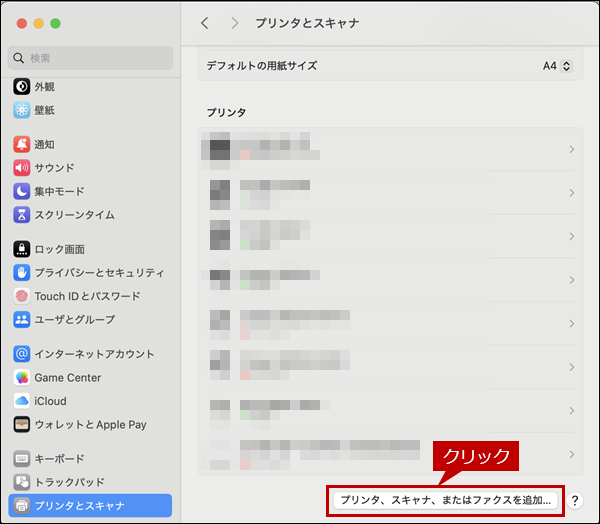Click the help question mark button
The width and height of the screenshot is (600, 524).
[x=576, y=501]
